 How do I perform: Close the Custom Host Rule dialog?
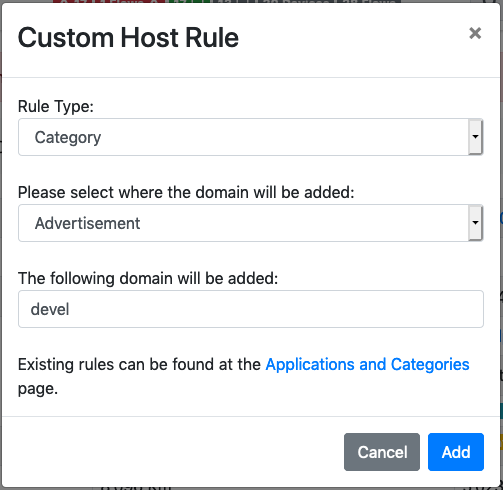click(475, 33)
